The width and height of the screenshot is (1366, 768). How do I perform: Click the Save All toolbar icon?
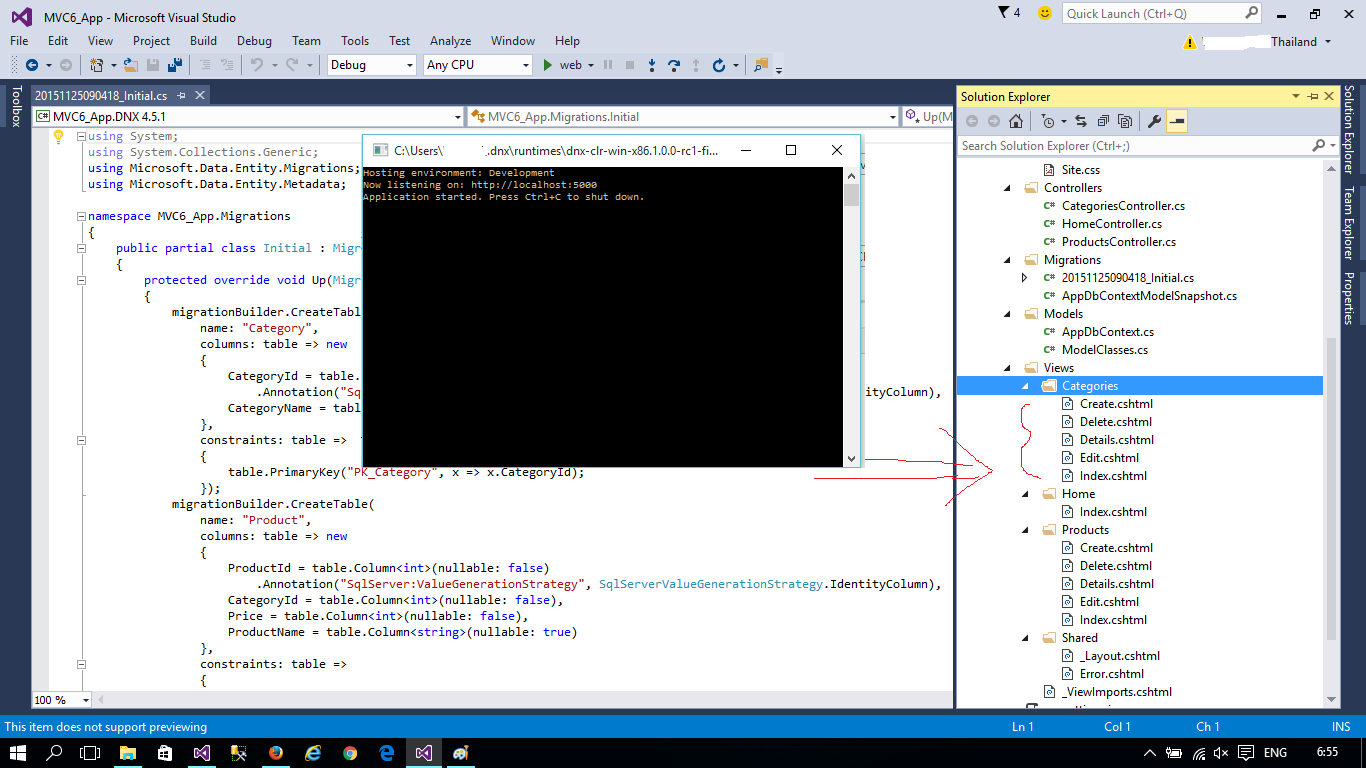[x=174, y=65]
